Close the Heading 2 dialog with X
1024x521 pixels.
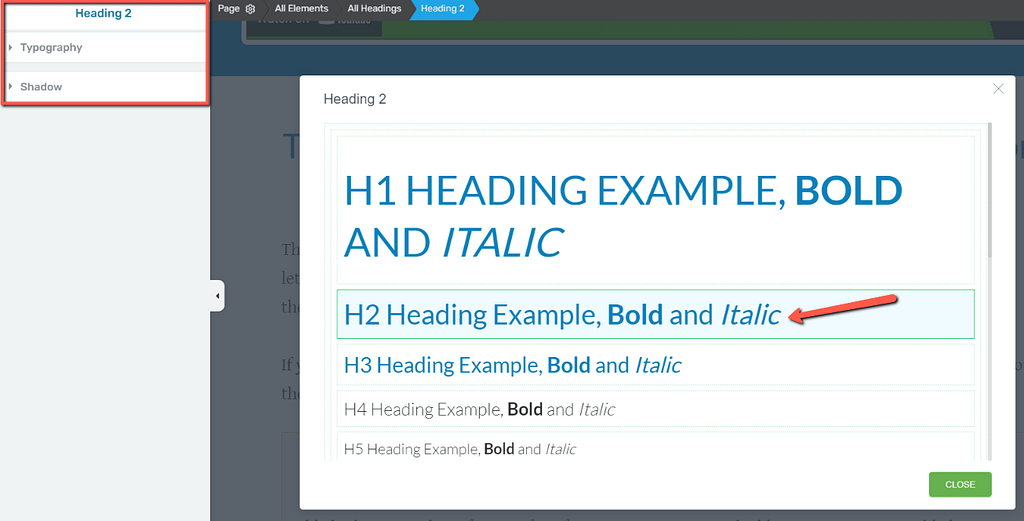[998, 89]
